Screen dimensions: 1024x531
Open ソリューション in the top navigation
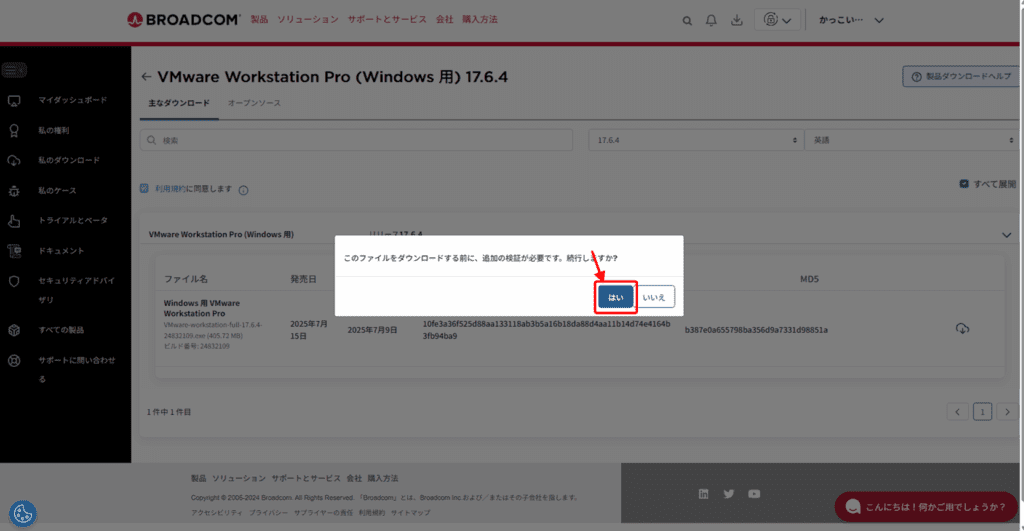tap(308, 20)
